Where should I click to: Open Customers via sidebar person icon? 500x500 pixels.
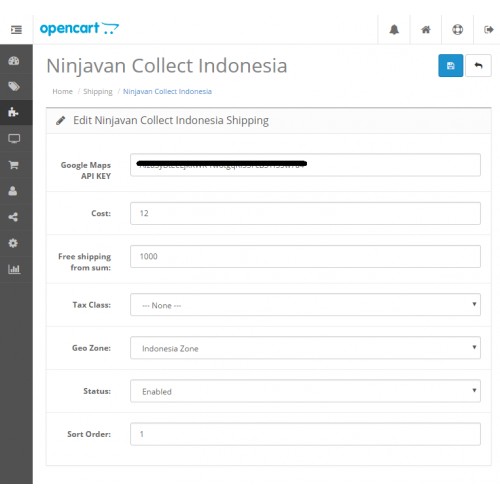click(13, 191)
